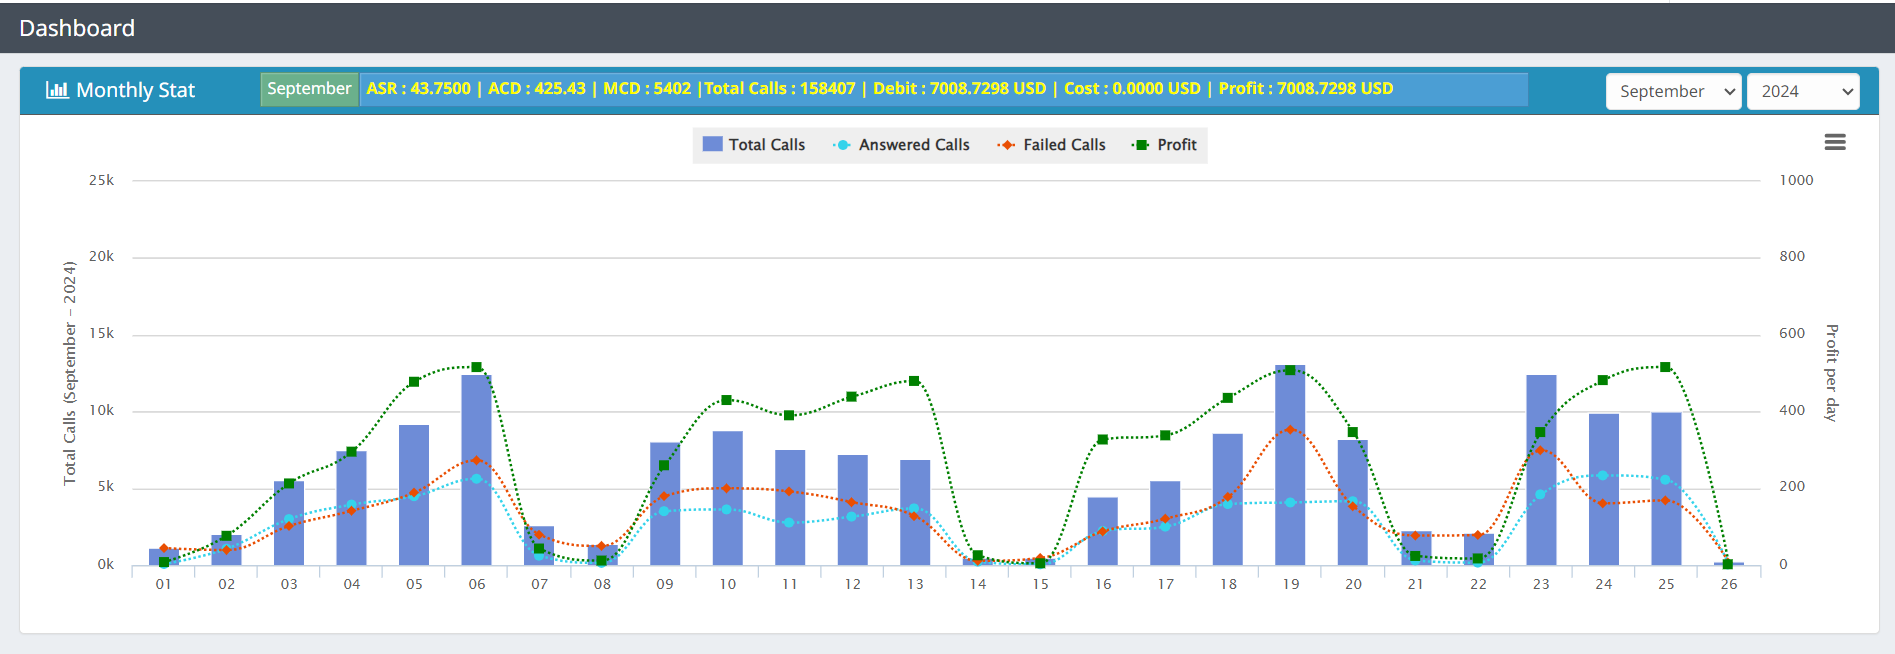Click the Total Calls blue legend swatch
The image size is (1895, 654).
pos(712,144)
